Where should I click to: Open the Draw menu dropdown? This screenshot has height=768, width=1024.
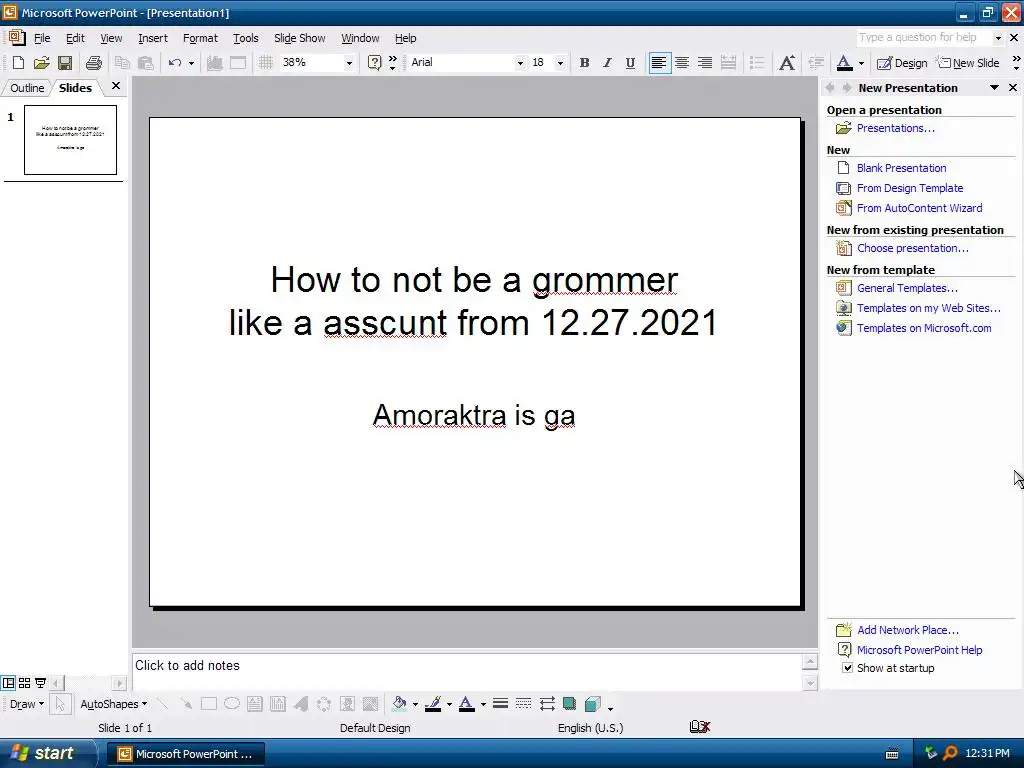click(x=27, y=704)
